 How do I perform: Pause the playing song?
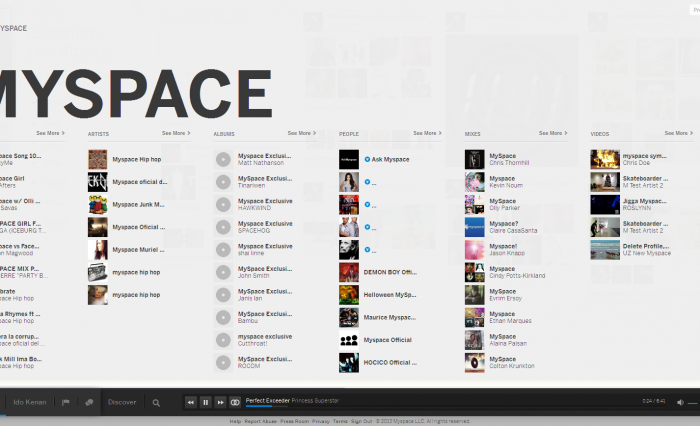click(x=205, y=402)
